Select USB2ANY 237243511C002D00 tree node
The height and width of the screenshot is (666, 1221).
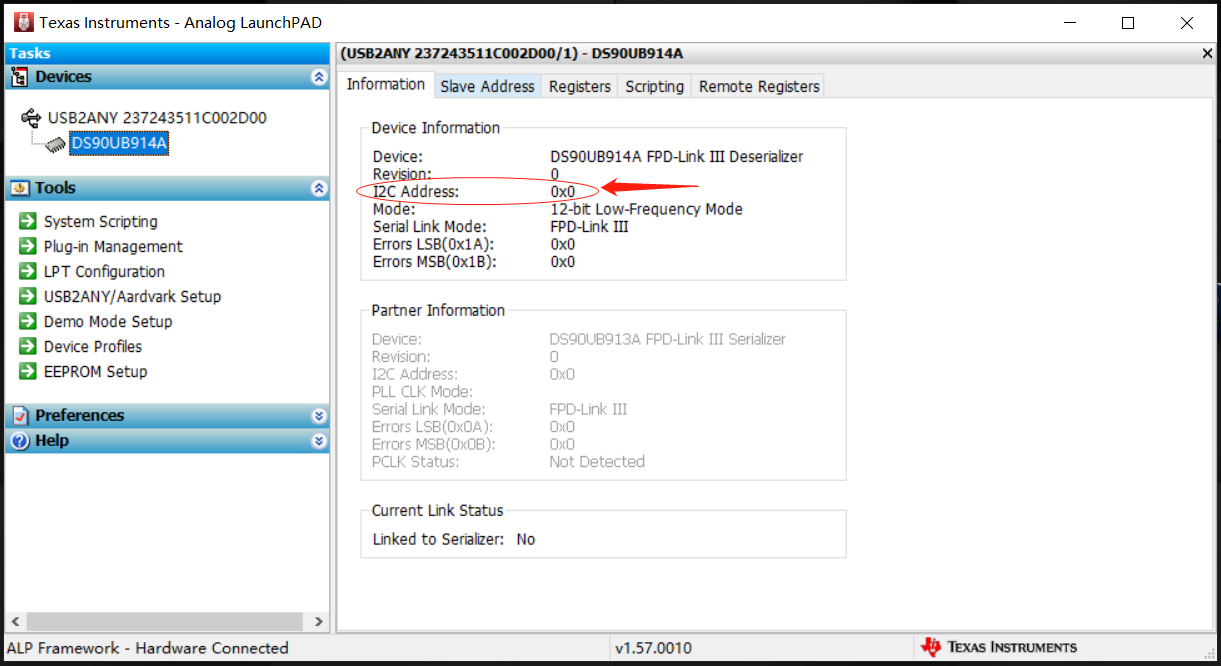pos(157,118)
